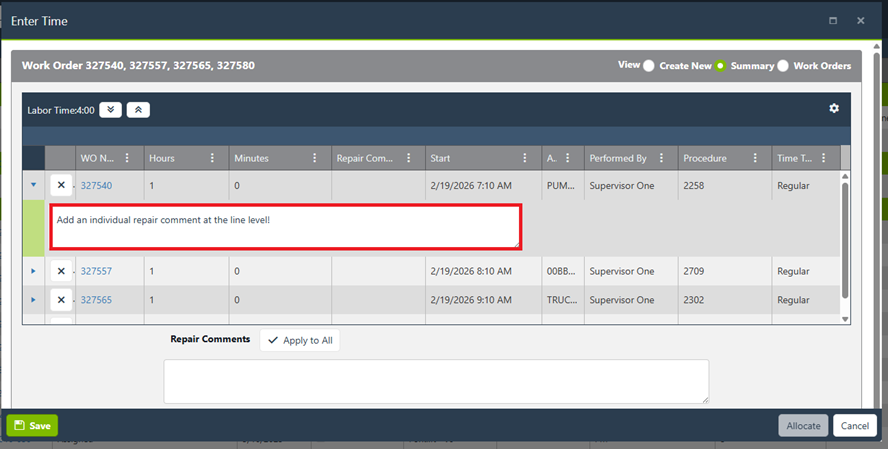Screen dimensions: 888x449
Task: Collapse the expanded 327540 row
Action: tap(33, 185)
